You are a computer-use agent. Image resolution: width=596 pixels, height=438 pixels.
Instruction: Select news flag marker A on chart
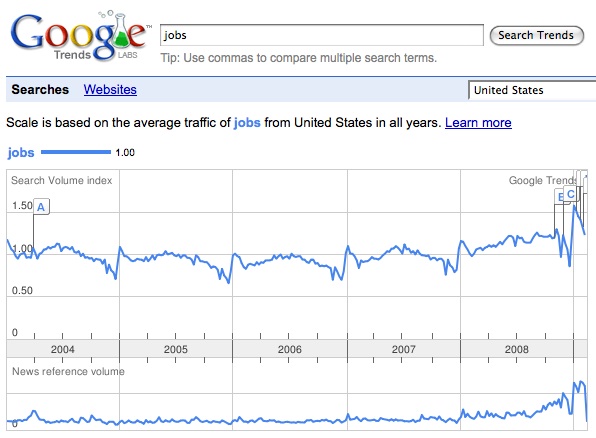pyautogui.click(x=41, y=207)
